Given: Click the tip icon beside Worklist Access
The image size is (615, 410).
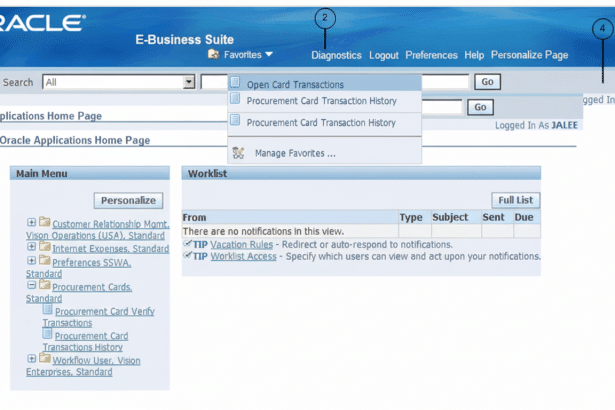Looking at the screenshot, I should point(187,256).
